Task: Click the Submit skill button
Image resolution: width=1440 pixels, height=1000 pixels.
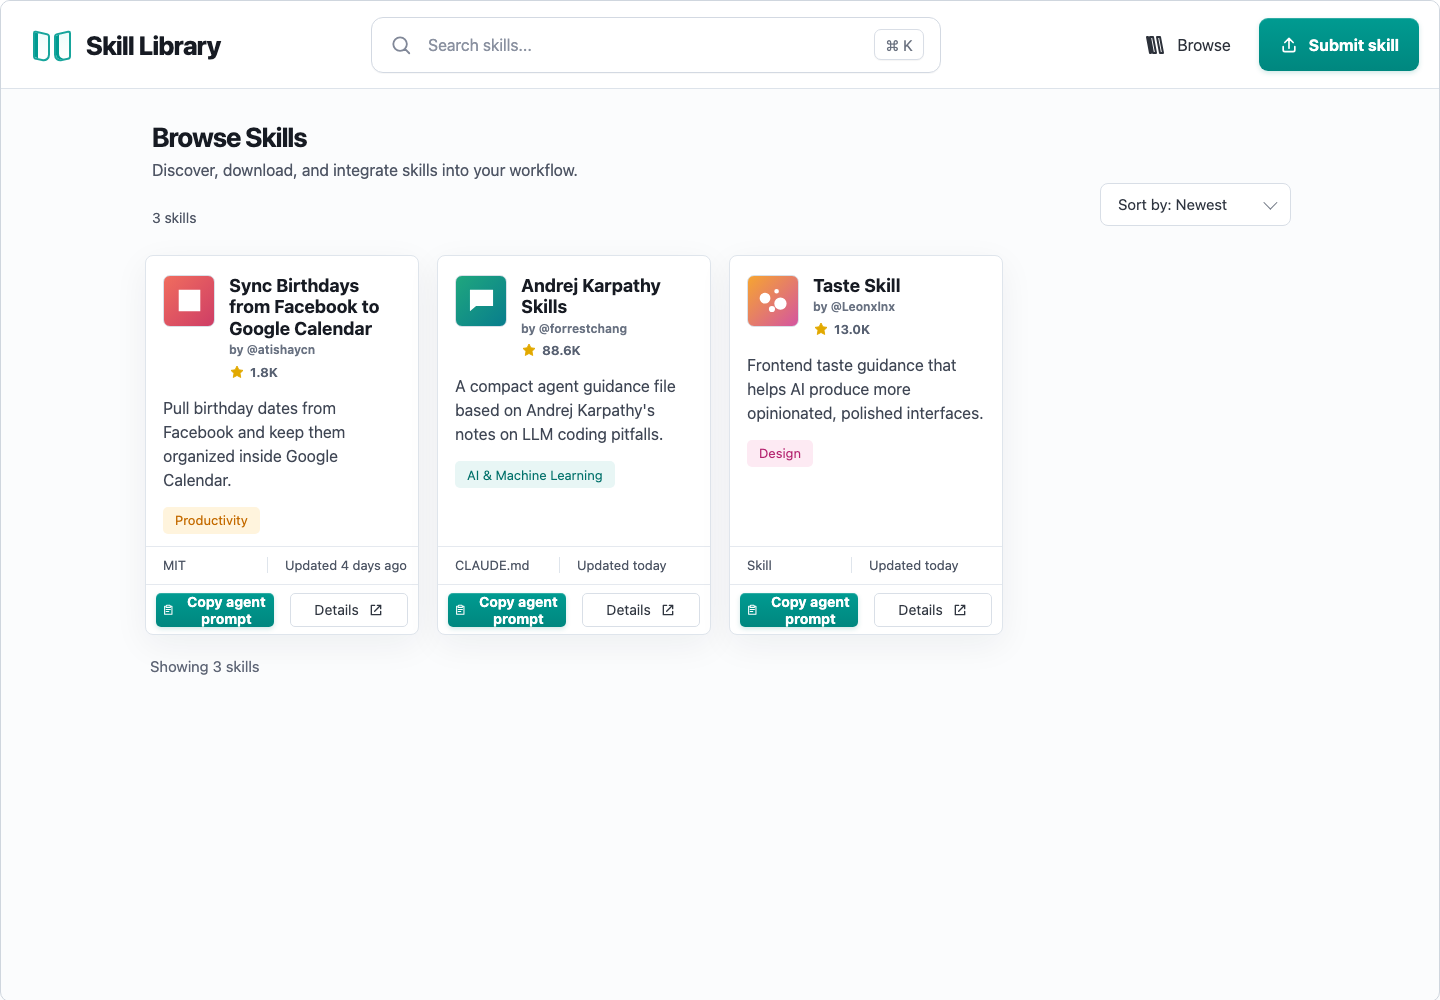Action: point(1338,45)
